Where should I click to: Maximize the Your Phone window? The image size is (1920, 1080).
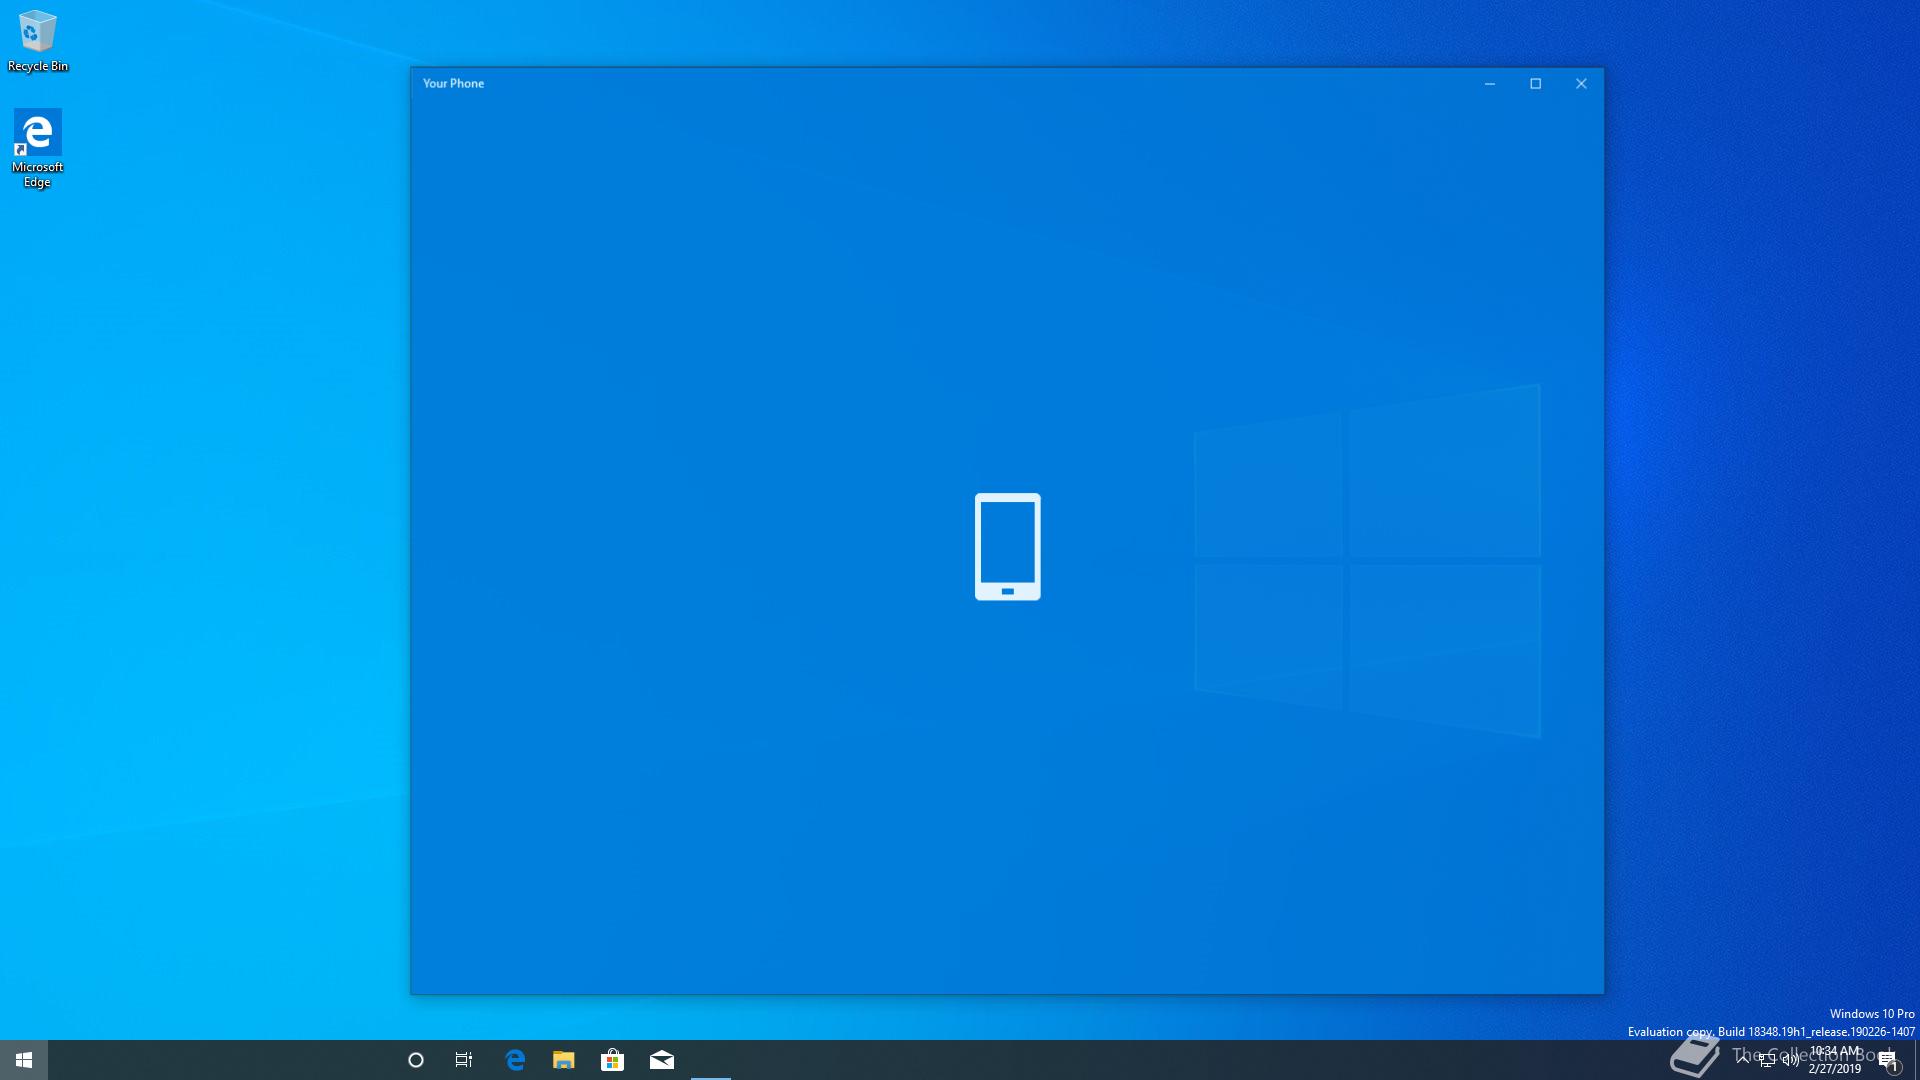click(x=1536, y=84)
